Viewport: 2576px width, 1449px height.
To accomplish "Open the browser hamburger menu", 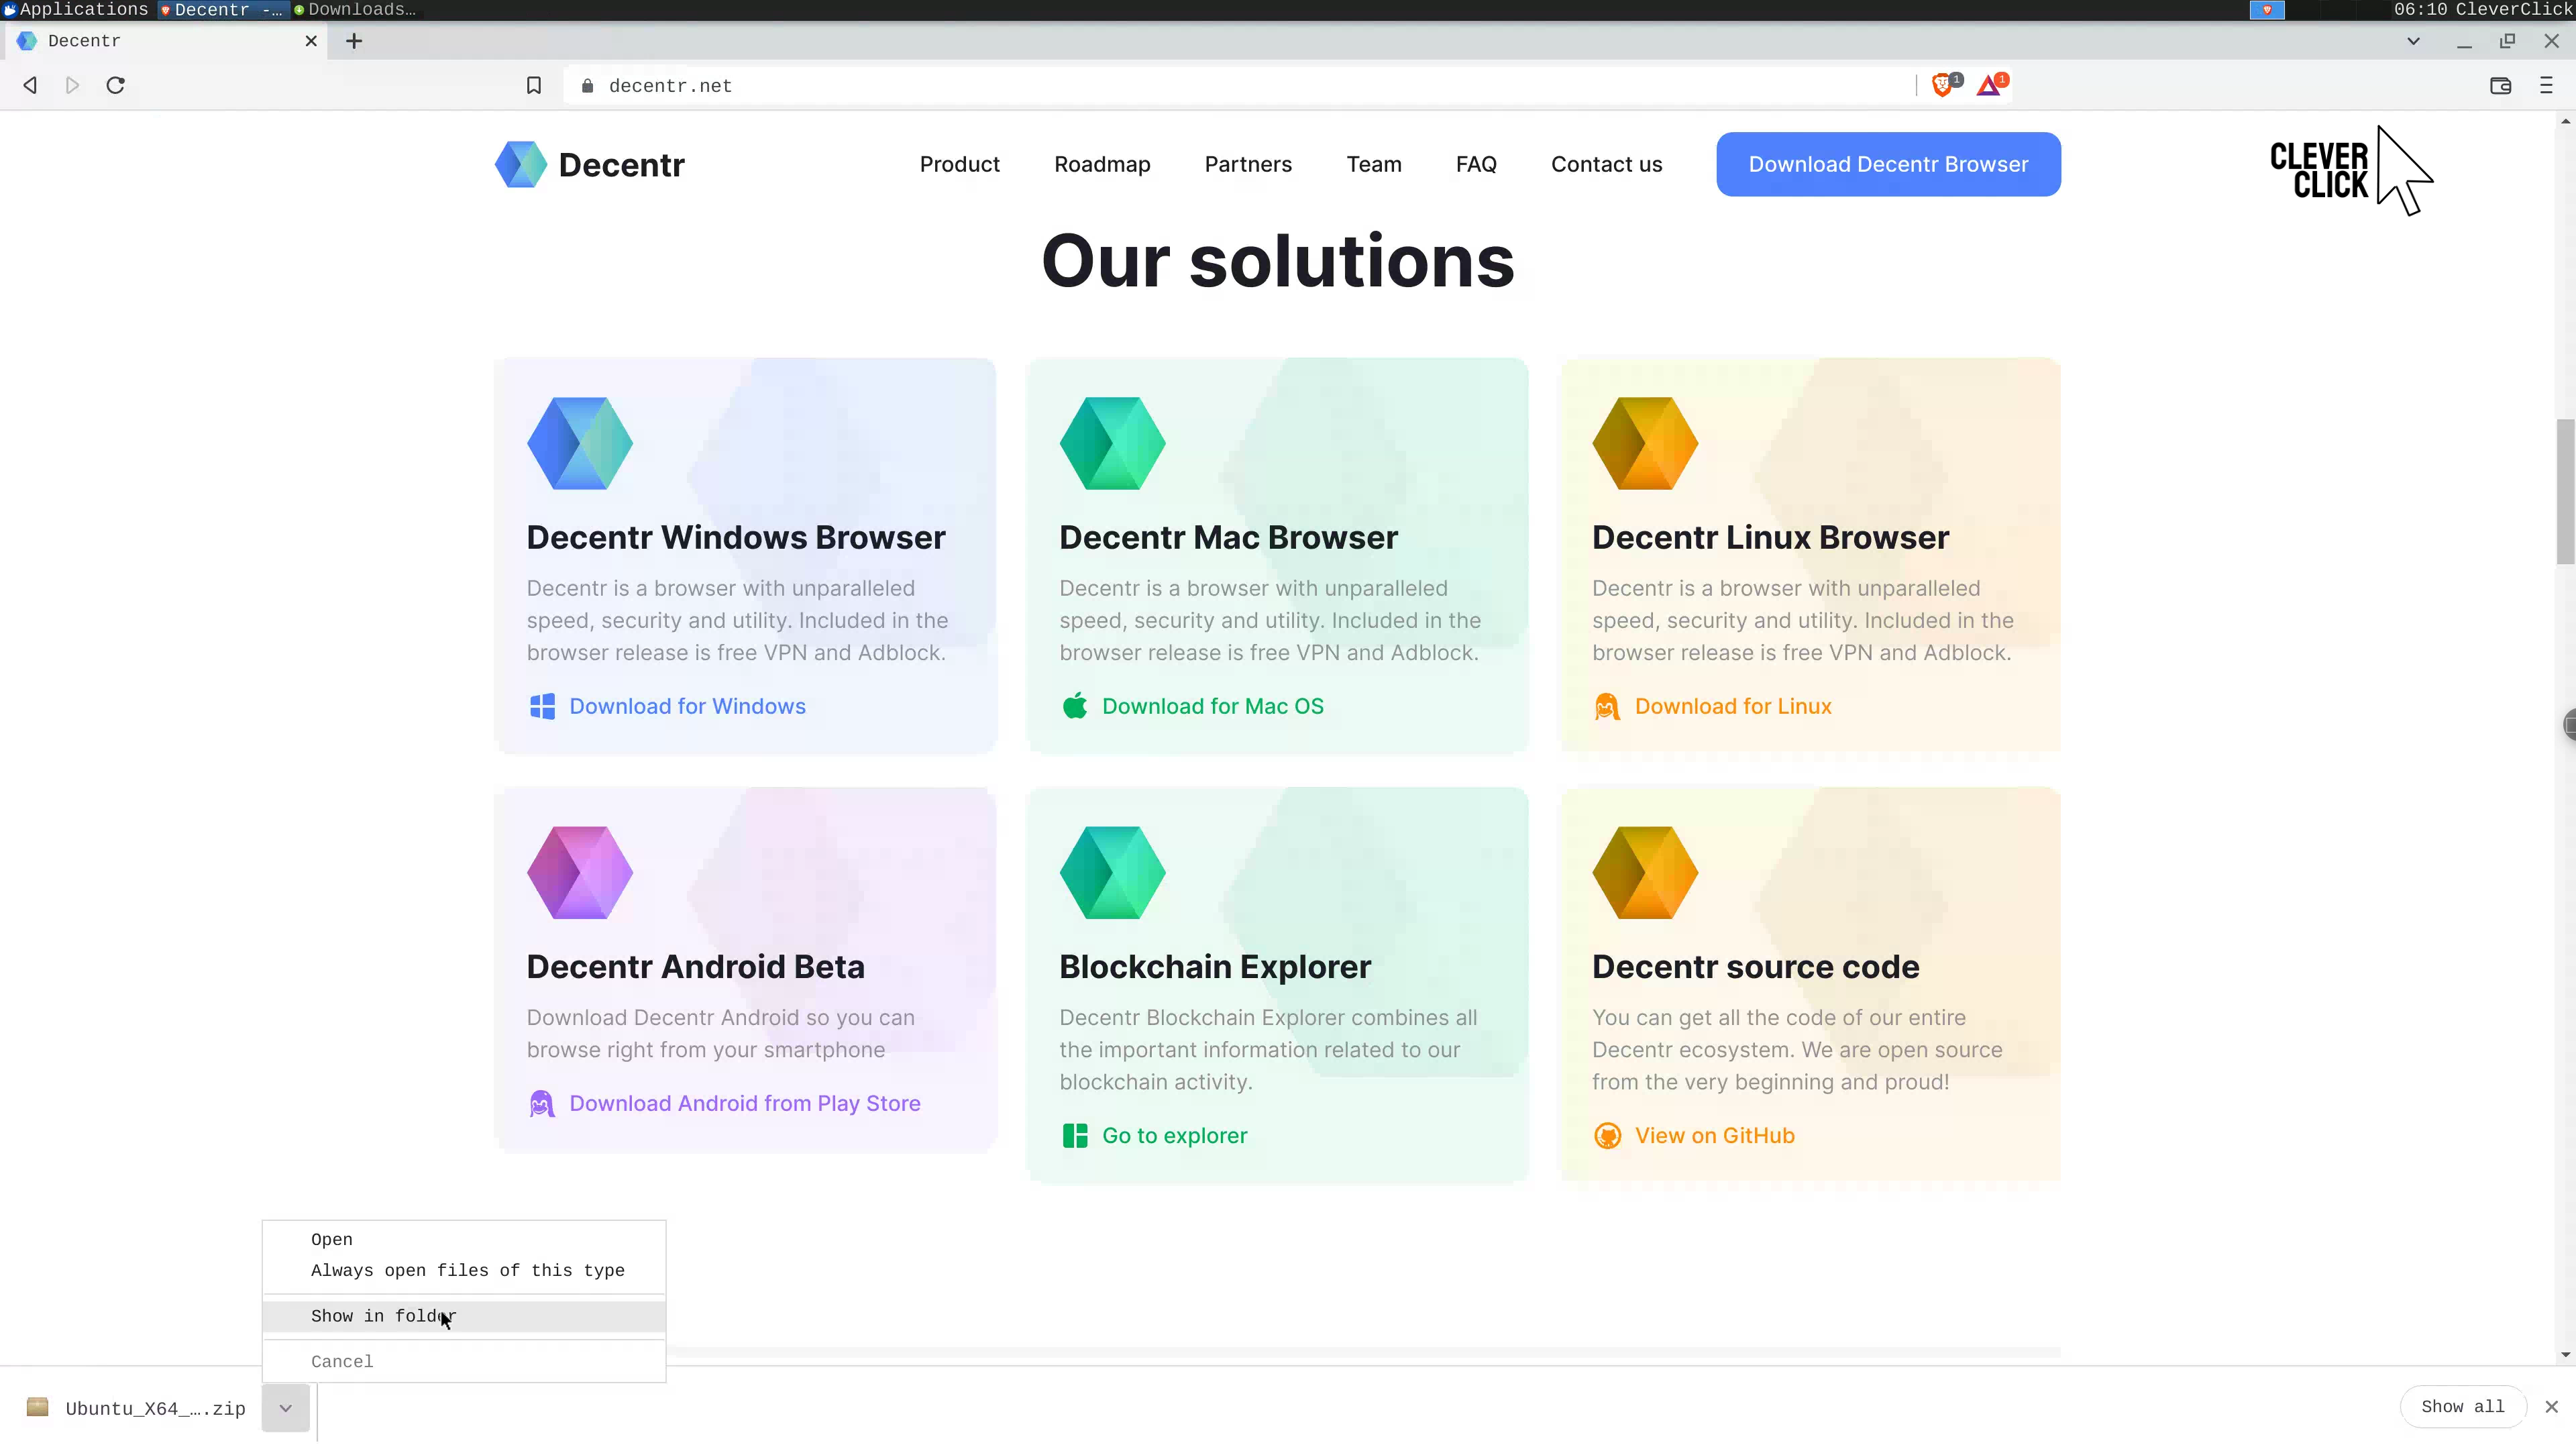I will pos(2546,85).
